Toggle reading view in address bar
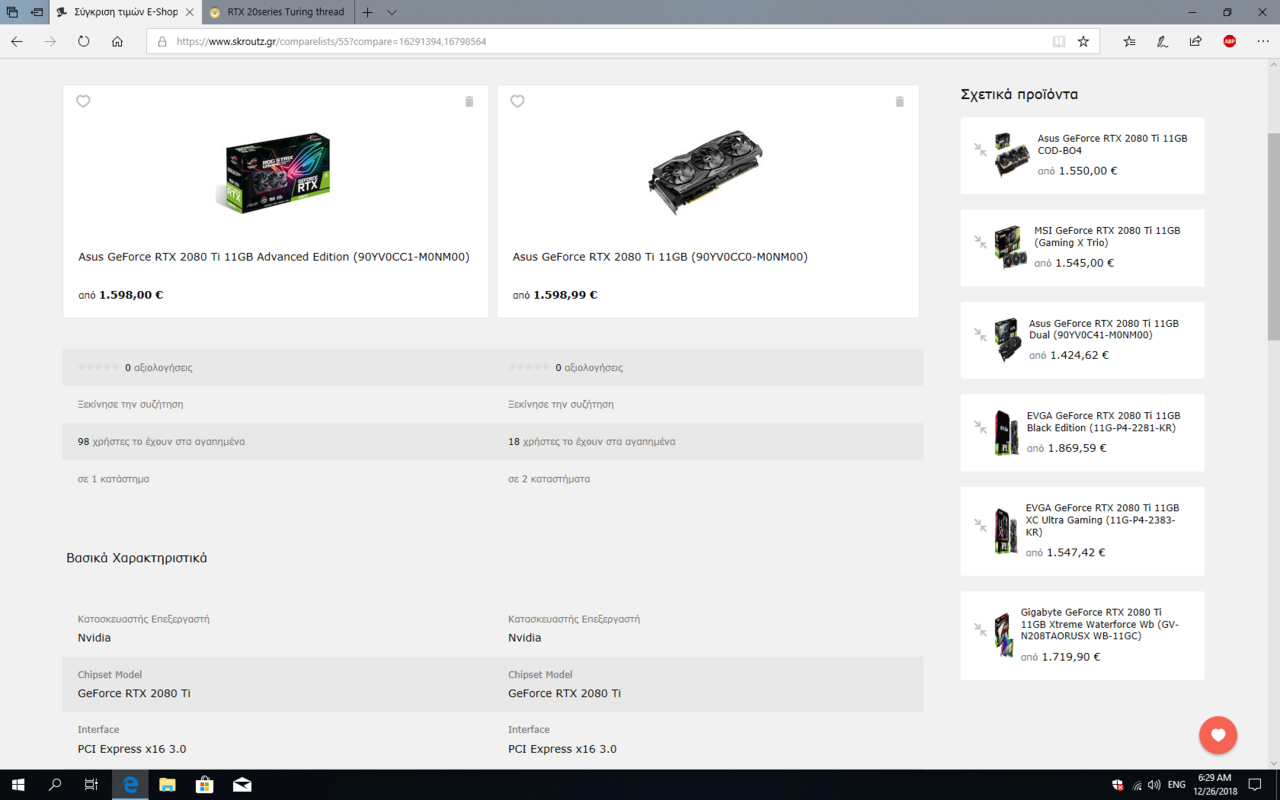The height and width of the screenshot is (800, 1280). 1059,42
